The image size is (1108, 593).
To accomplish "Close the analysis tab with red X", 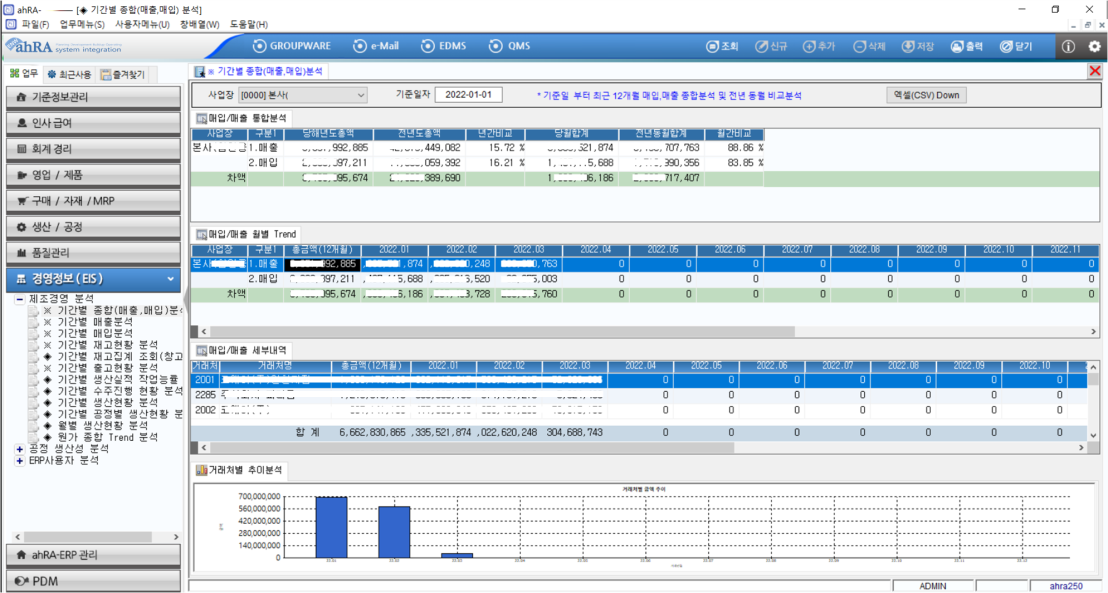I will tap(1095, 71).
